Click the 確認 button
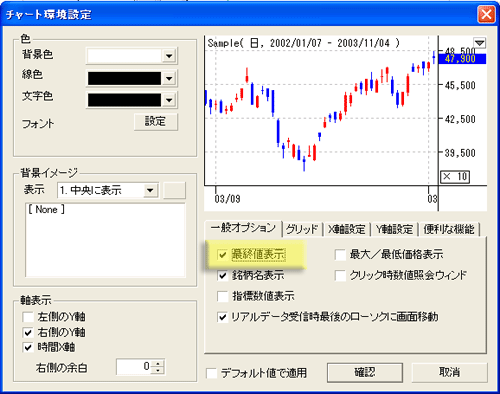500x394 pixels. click(365, 372)
